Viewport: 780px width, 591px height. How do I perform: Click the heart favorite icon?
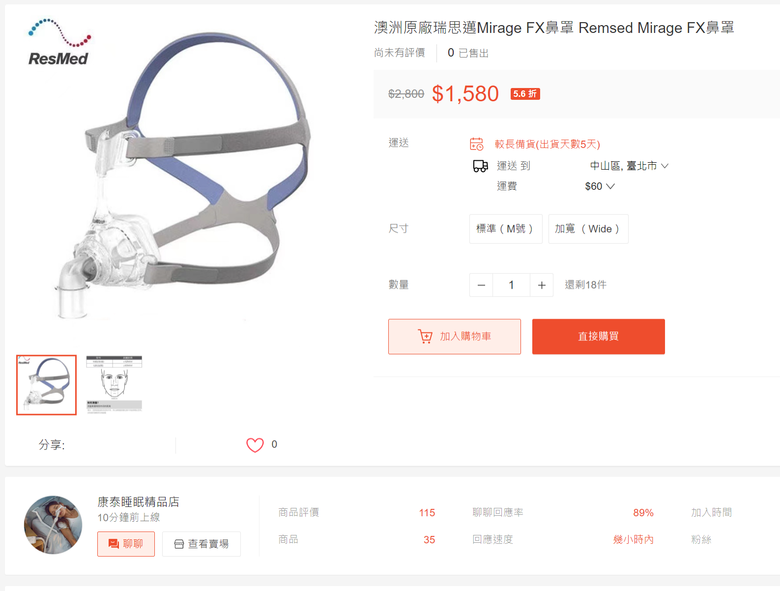[x=255, y=445]
